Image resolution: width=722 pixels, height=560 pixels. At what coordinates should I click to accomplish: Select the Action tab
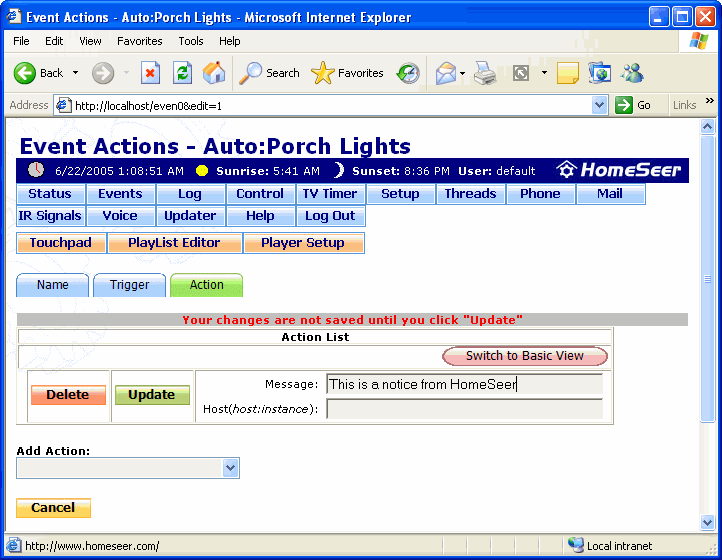pos(207,285)
